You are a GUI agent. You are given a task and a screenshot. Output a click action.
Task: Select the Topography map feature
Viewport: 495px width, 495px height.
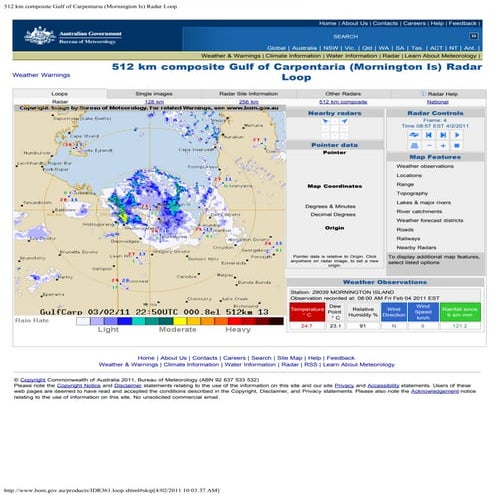(412, 193)
